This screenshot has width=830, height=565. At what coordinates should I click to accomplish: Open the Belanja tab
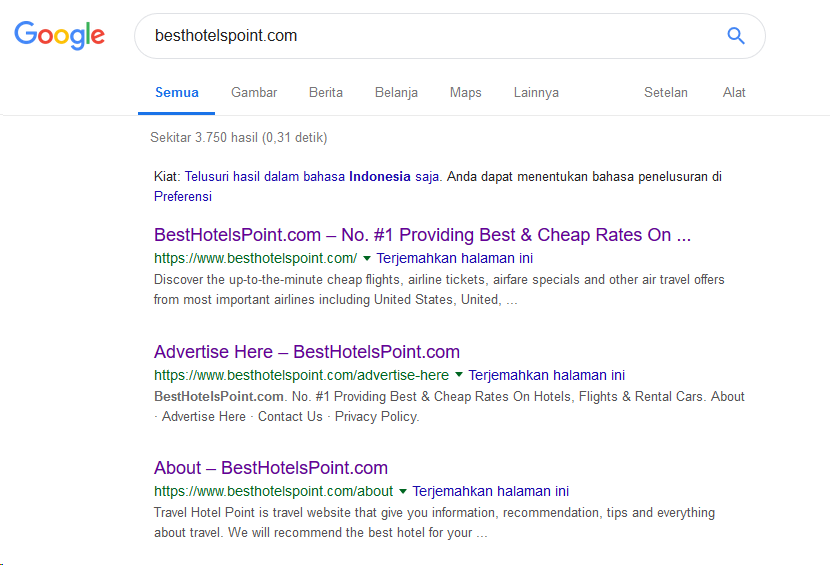pyautogui.click(x=396, y=93)
